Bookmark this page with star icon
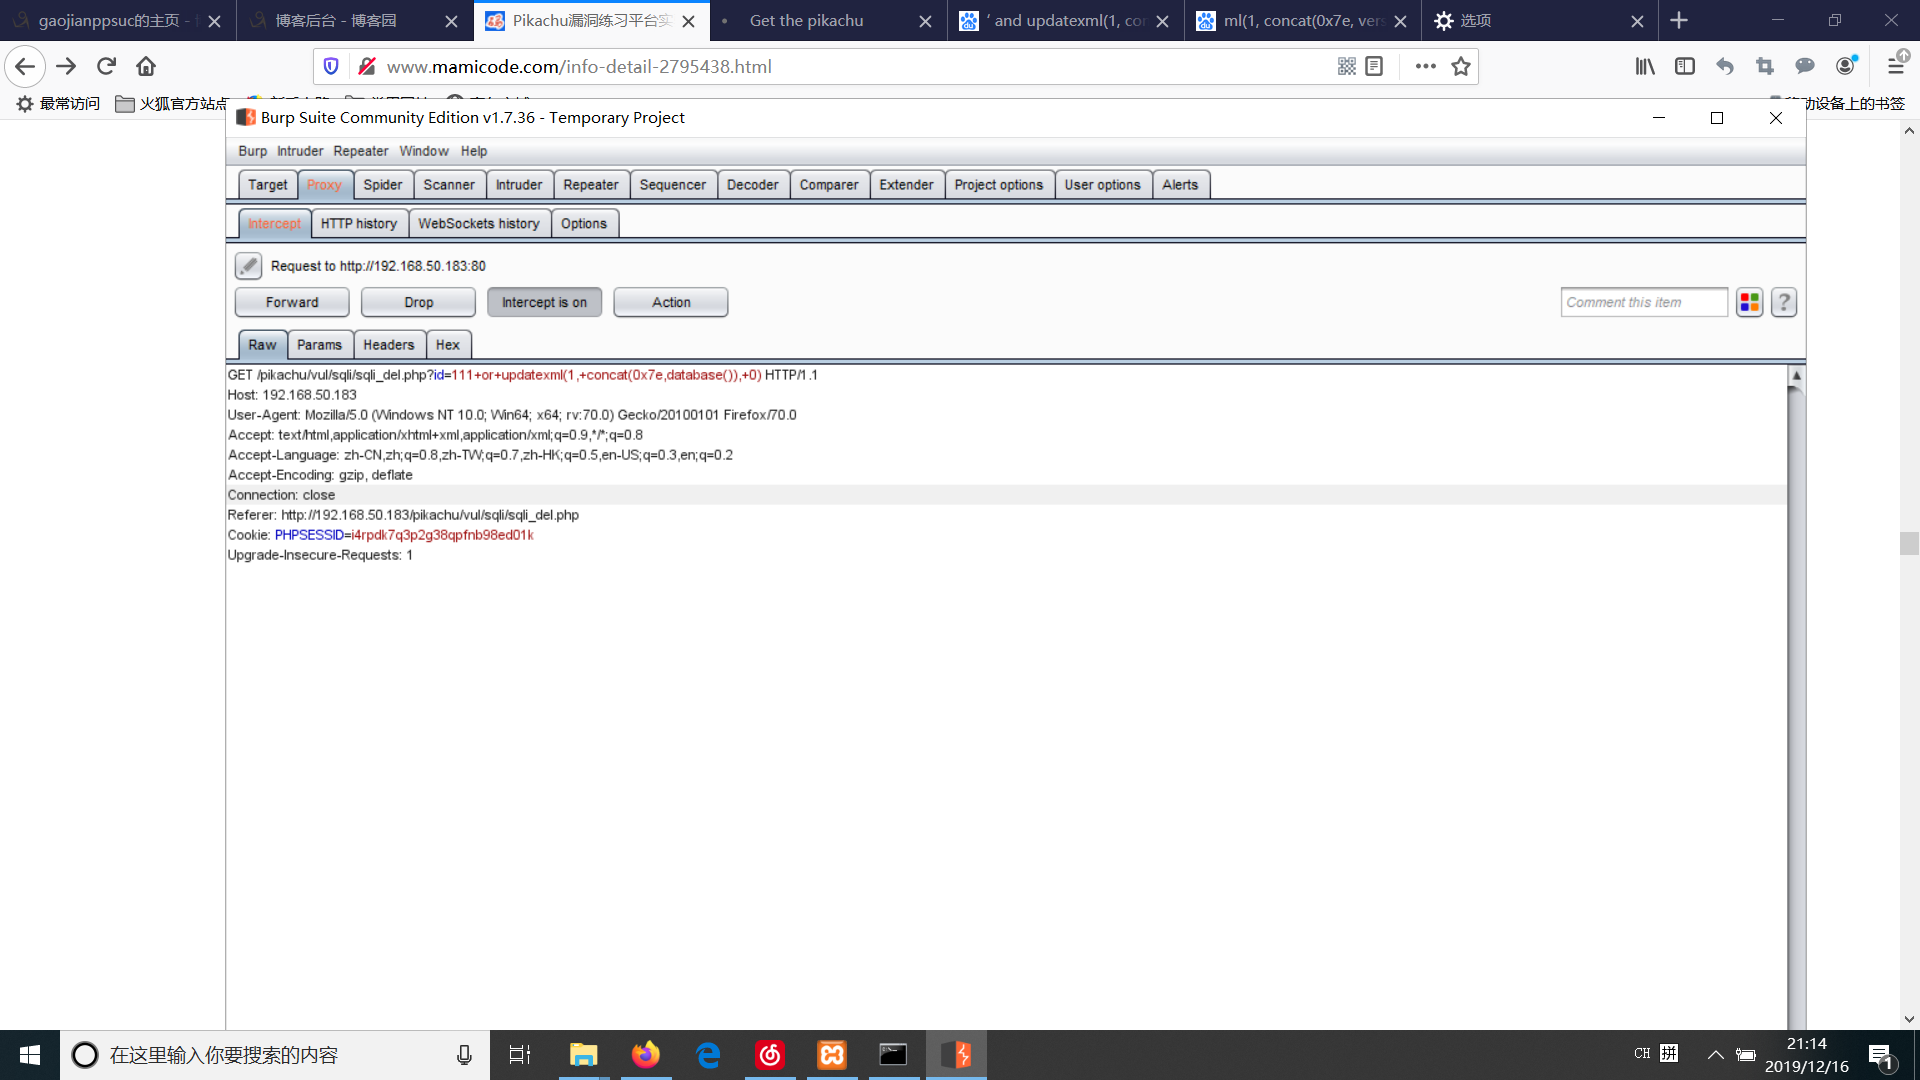Viewport: 1920px width, 1080px height. click(1461, 66)
